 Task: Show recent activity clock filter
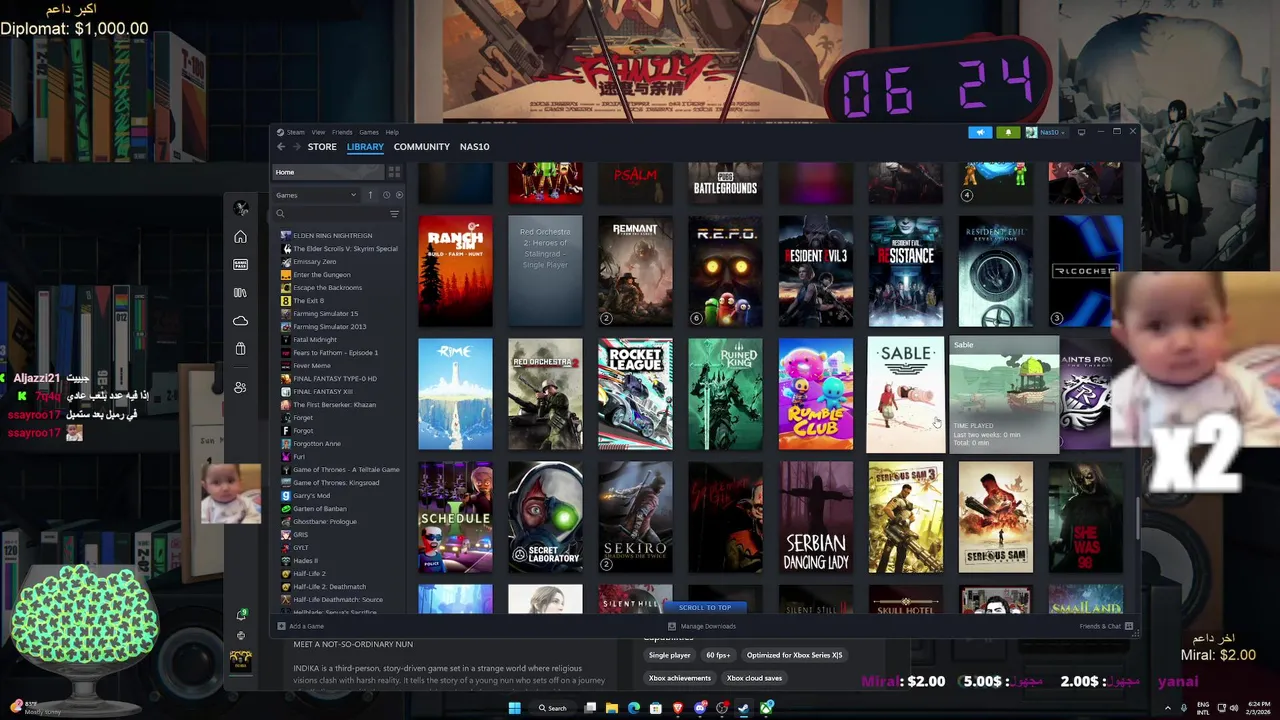coord(385,195)
